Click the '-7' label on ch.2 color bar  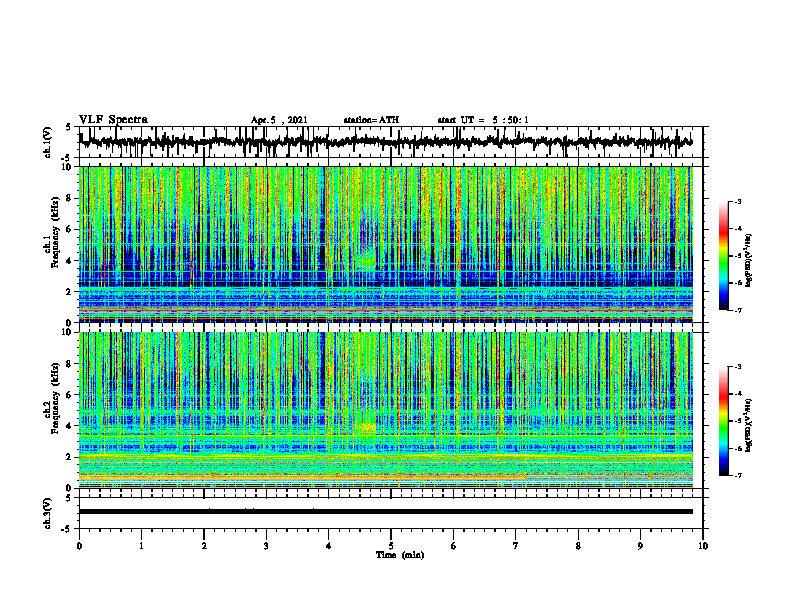click(737, 475)
